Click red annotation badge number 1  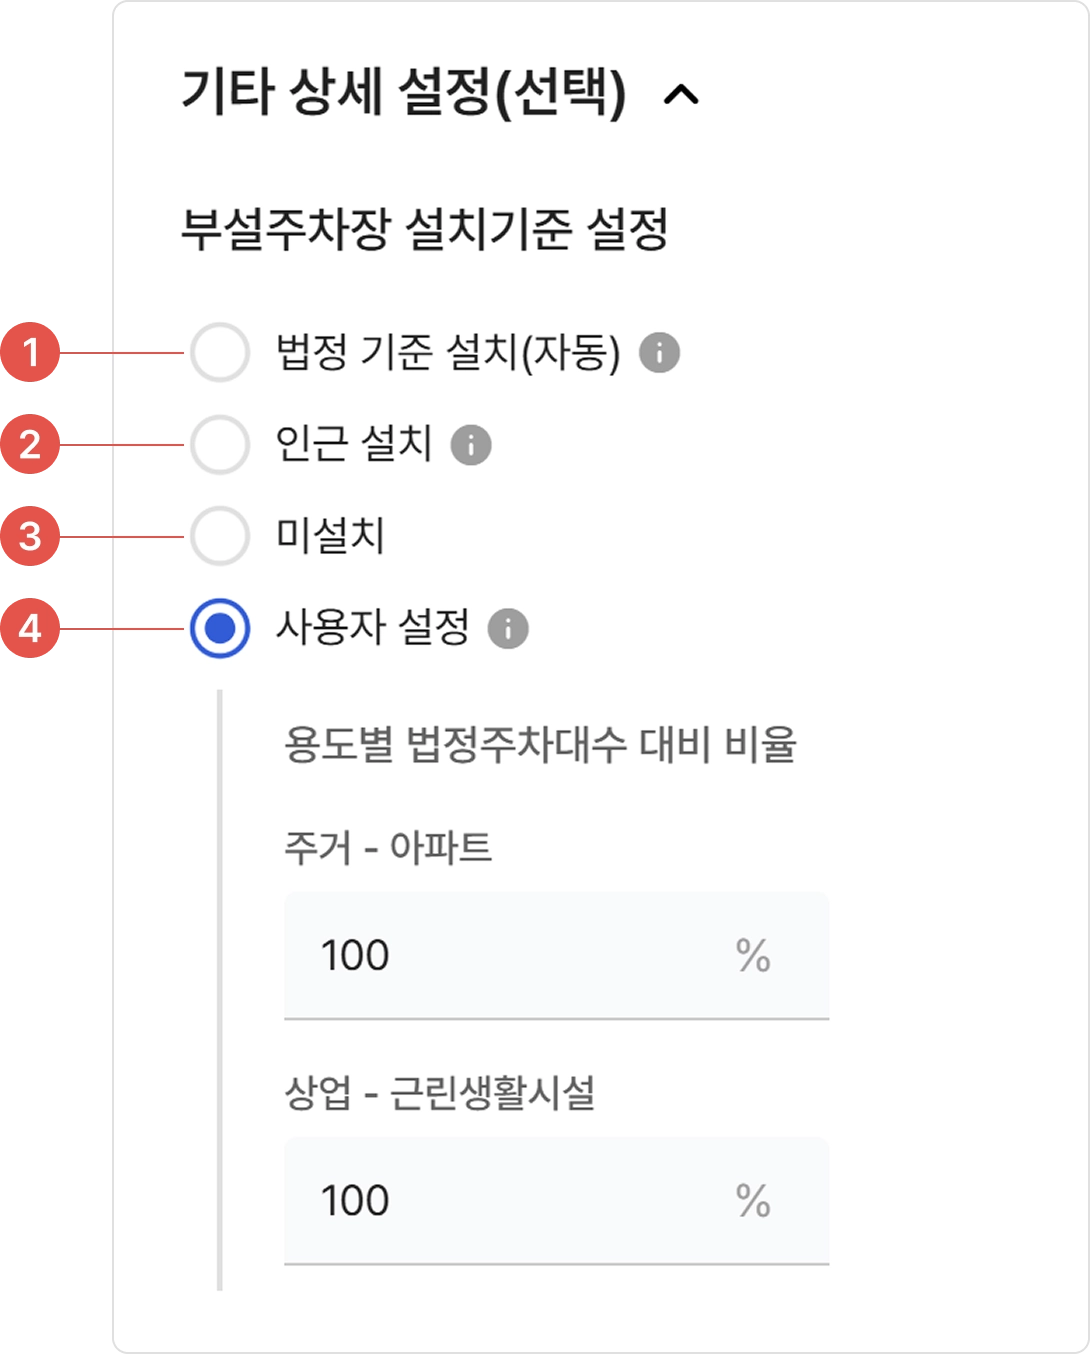tap(31, 353)
